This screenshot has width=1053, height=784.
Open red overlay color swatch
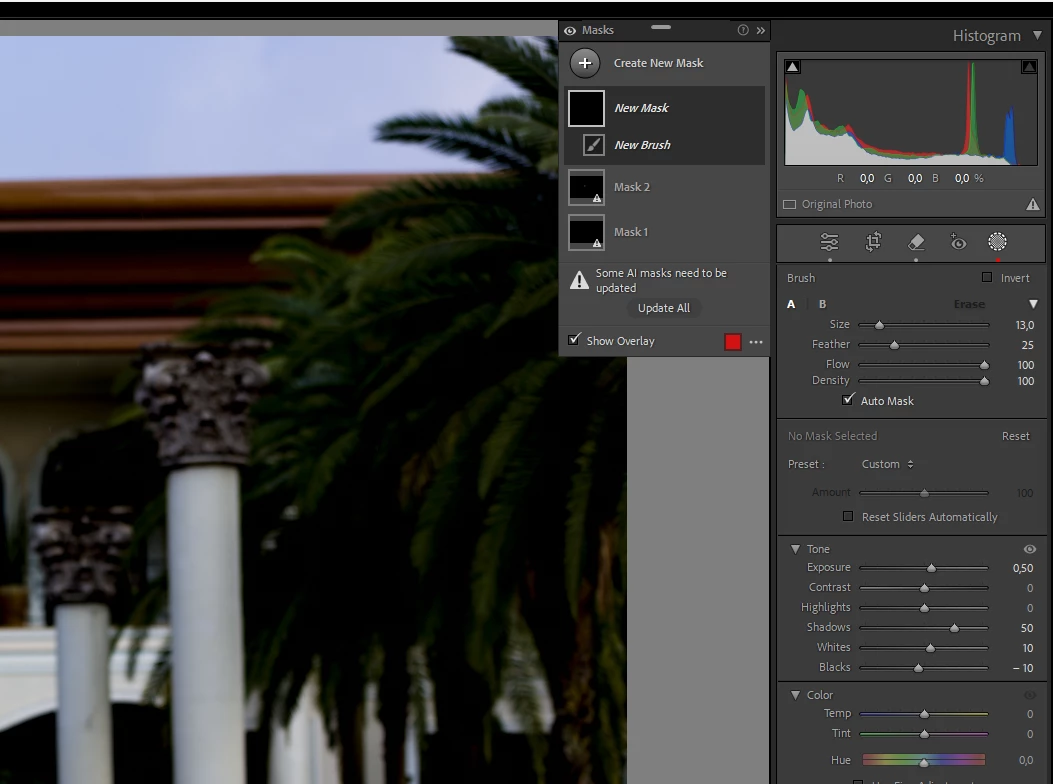click(733, 342)
